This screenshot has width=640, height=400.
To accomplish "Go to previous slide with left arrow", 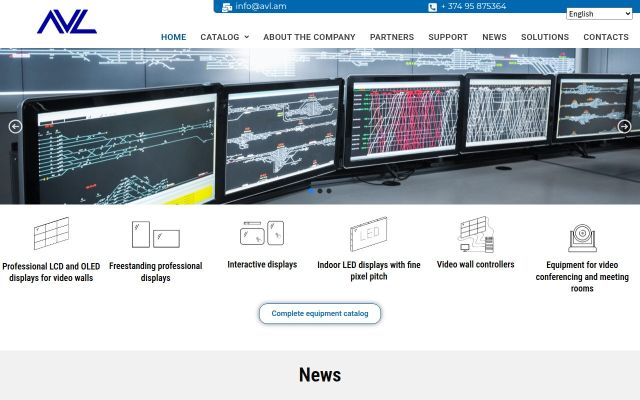I will pyautogui.click(x=16, y=127).
